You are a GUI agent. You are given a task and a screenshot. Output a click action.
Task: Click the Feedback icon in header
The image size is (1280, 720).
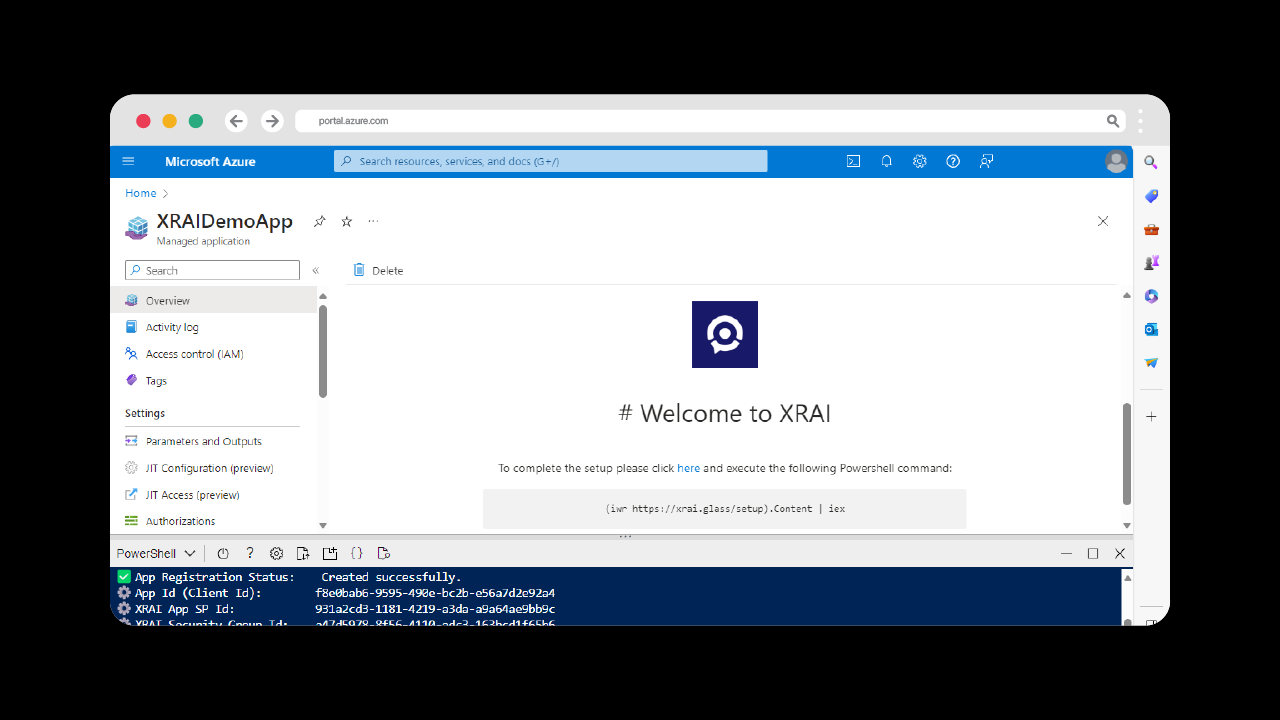[986, 161]
